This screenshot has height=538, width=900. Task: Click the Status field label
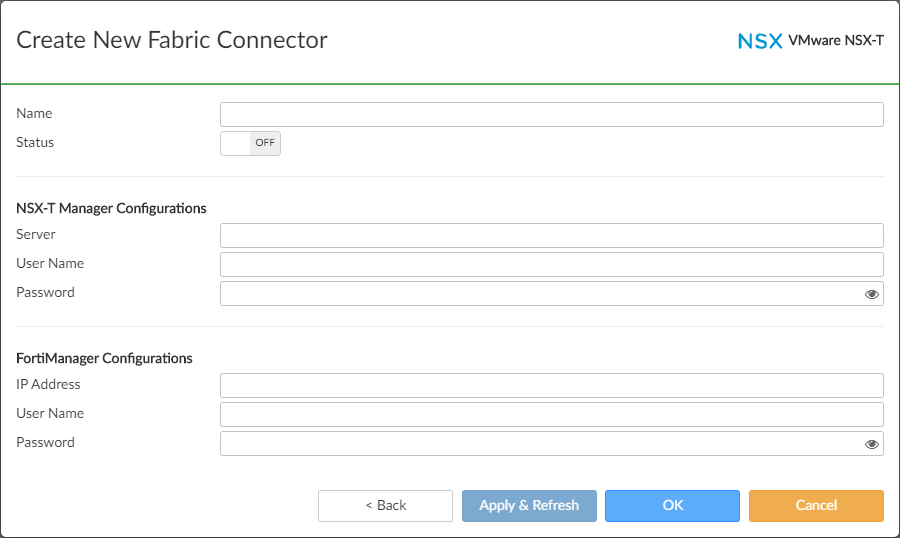35,143
